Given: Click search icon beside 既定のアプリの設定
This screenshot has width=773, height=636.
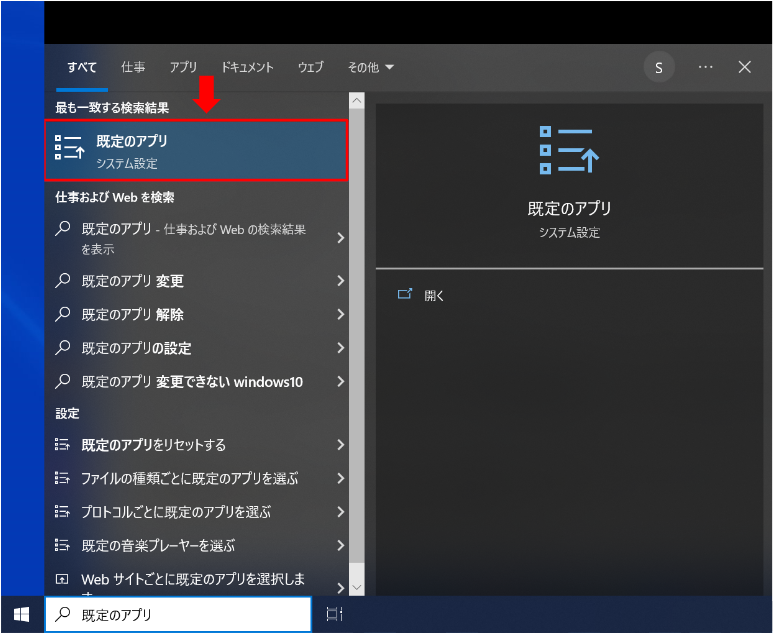Looking at the screenshot, I should [x=63, y=347].
